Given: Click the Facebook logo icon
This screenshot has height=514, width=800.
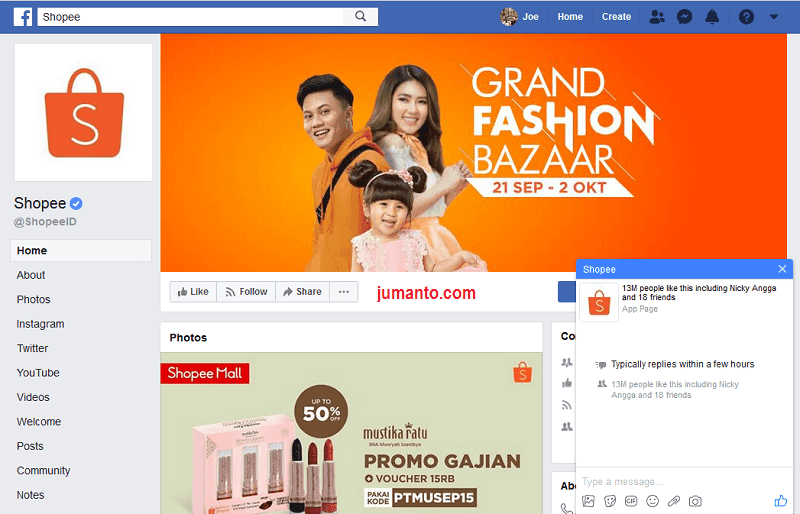Looking at the screenshot, I should 22,17.
